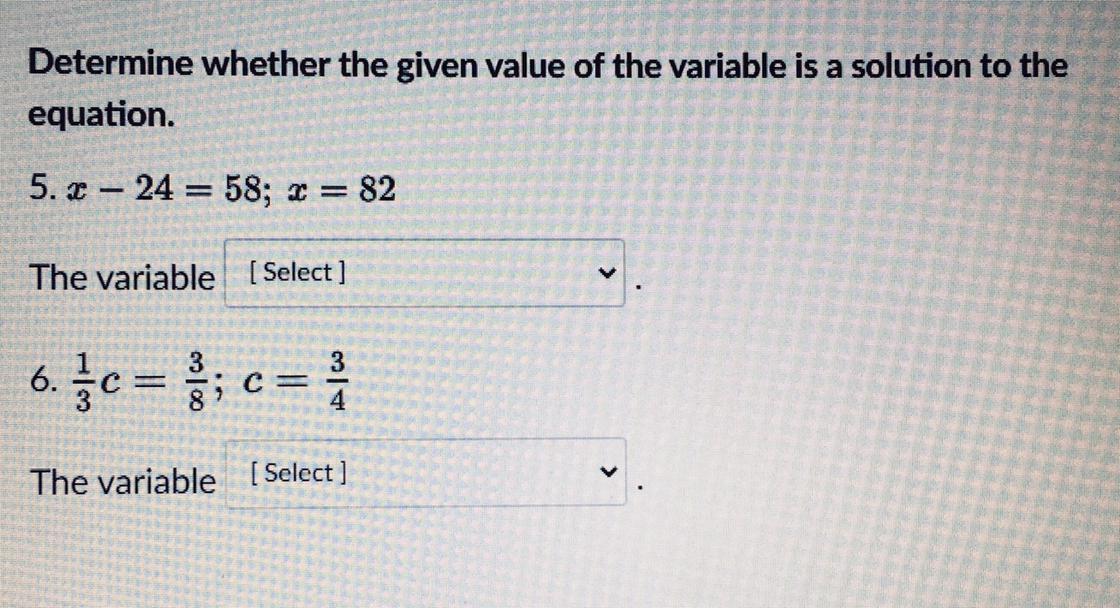Click the instruction heading starting with Determine
1120x608 pixels.
coord(547,89)
